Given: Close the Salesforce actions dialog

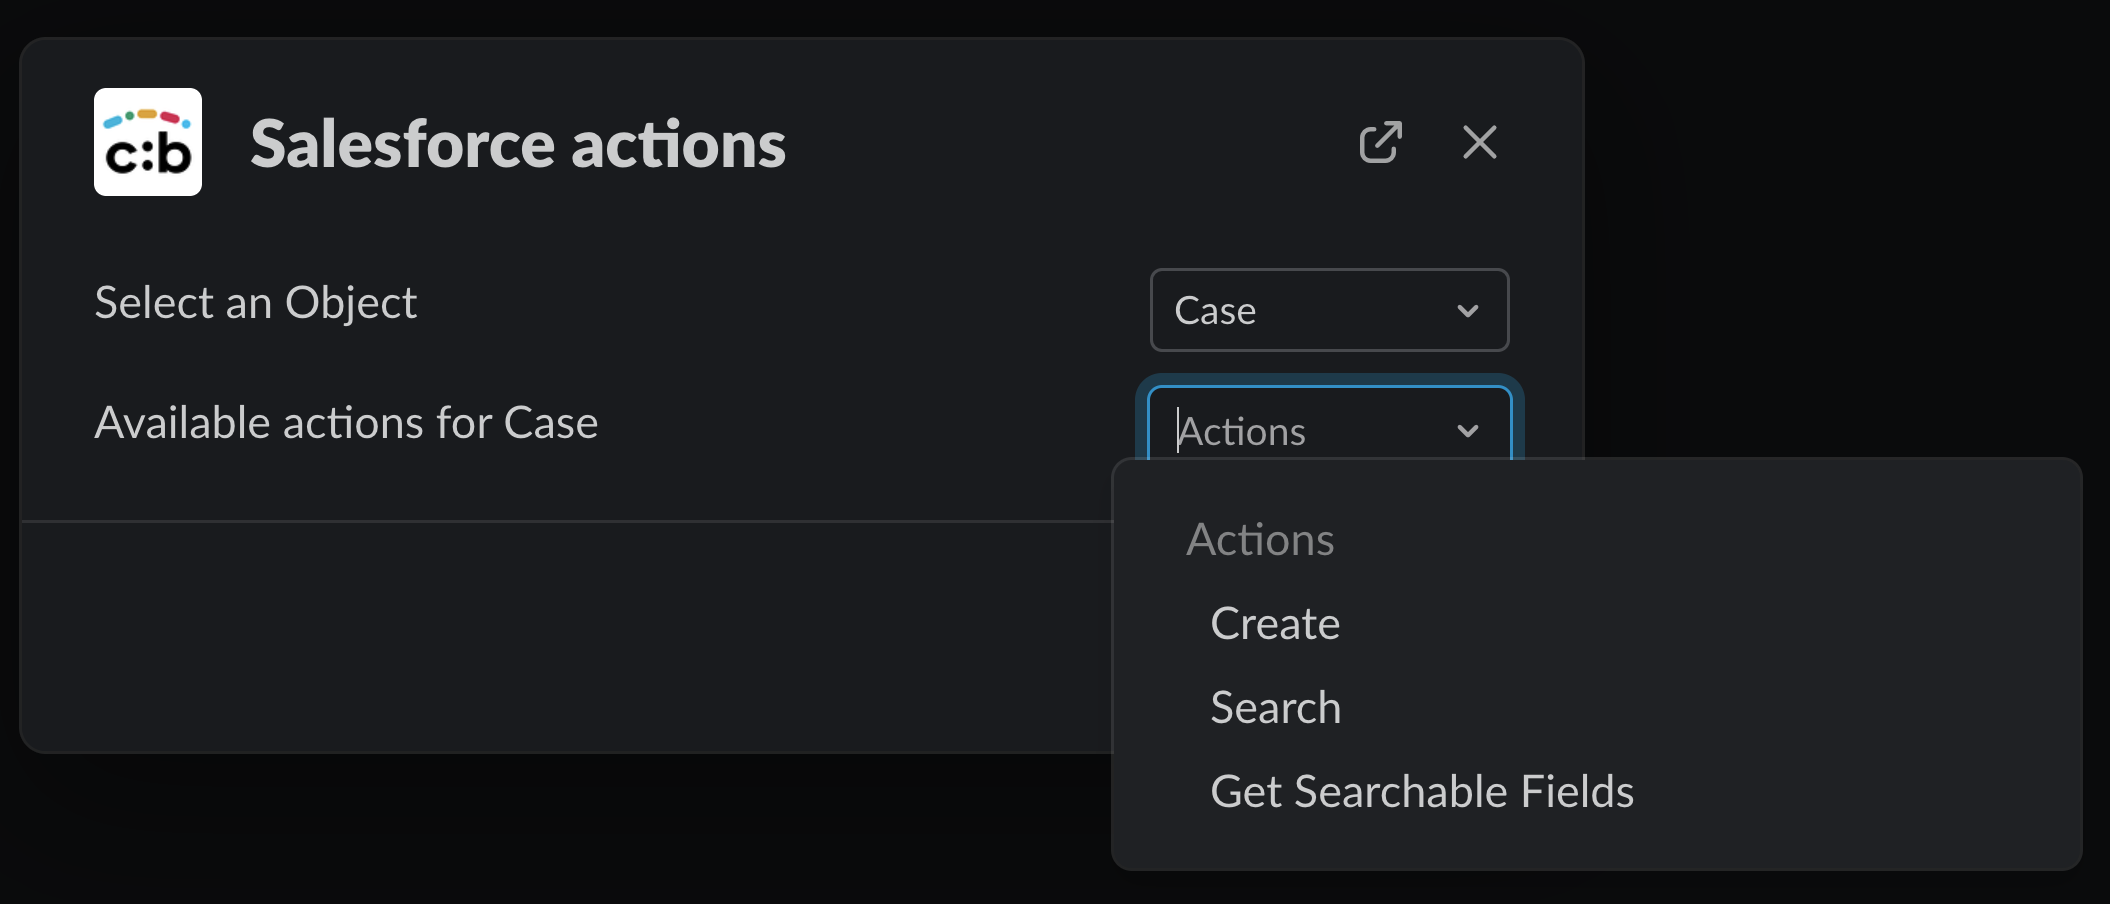Looking at the screenshot, I should point(1479,142).
